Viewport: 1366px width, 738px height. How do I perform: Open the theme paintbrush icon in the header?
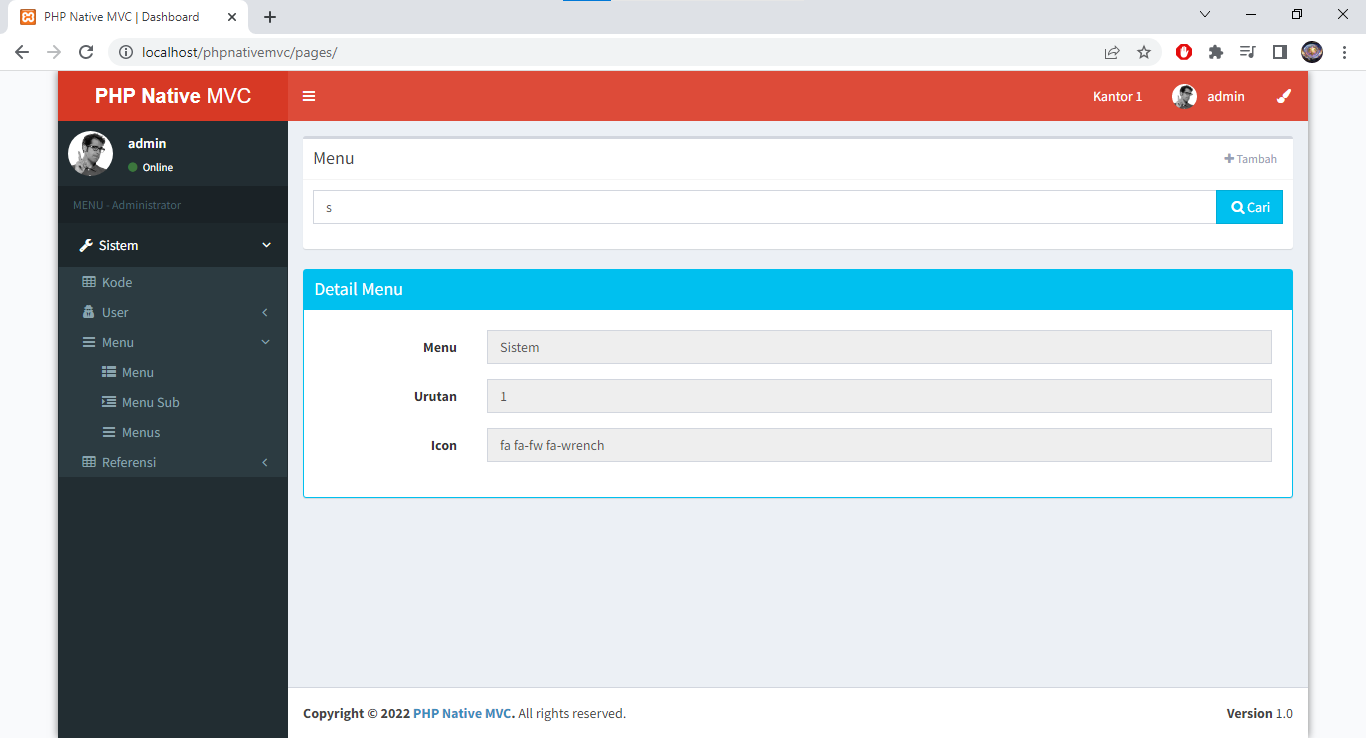[1284, 96]
